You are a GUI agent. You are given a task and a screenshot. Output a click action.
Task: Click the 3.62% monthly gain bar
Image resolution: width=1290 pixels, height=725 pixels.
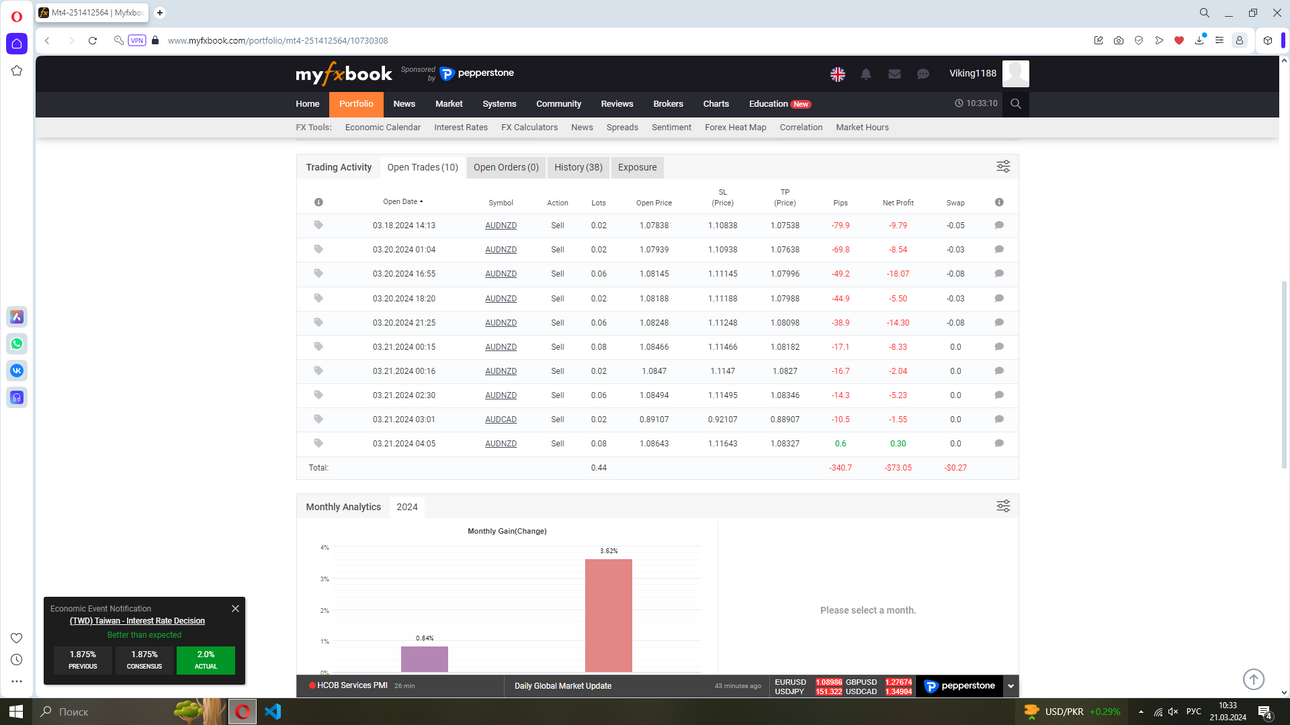608,616
